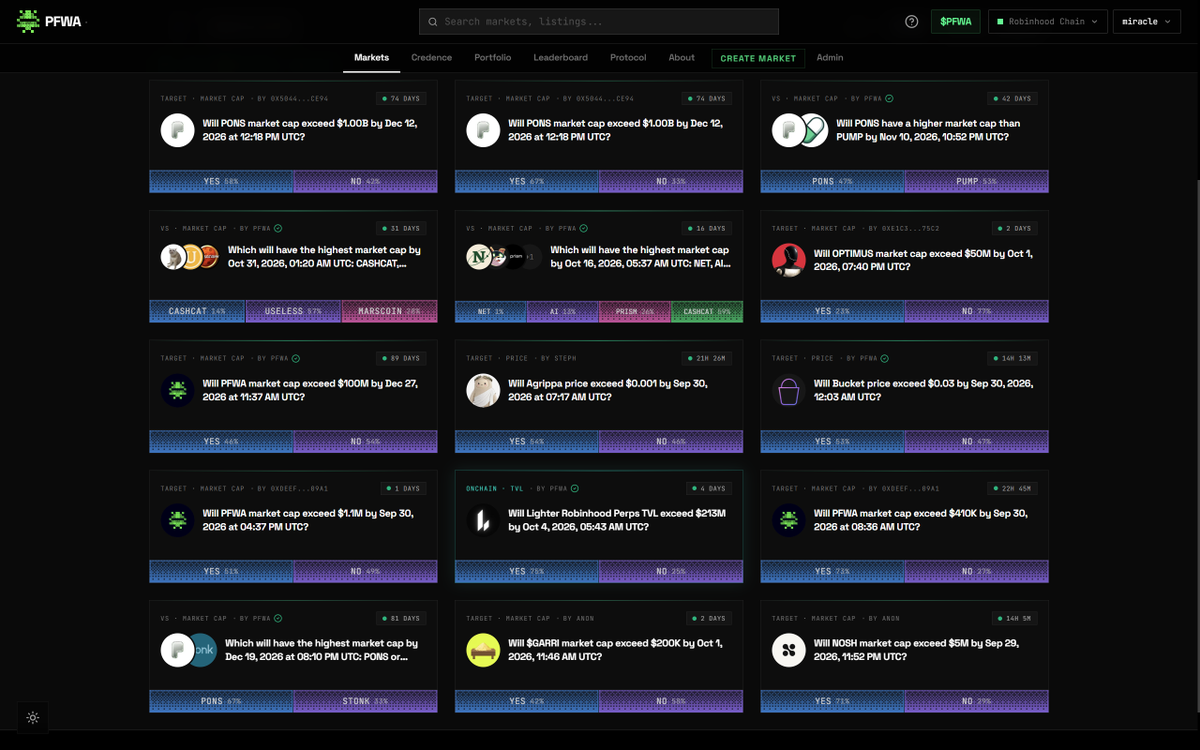The height and width of the screenshot is (750, 1200).
Task: Open the Robinhood Chain network dropdown
Action: 1047,21
